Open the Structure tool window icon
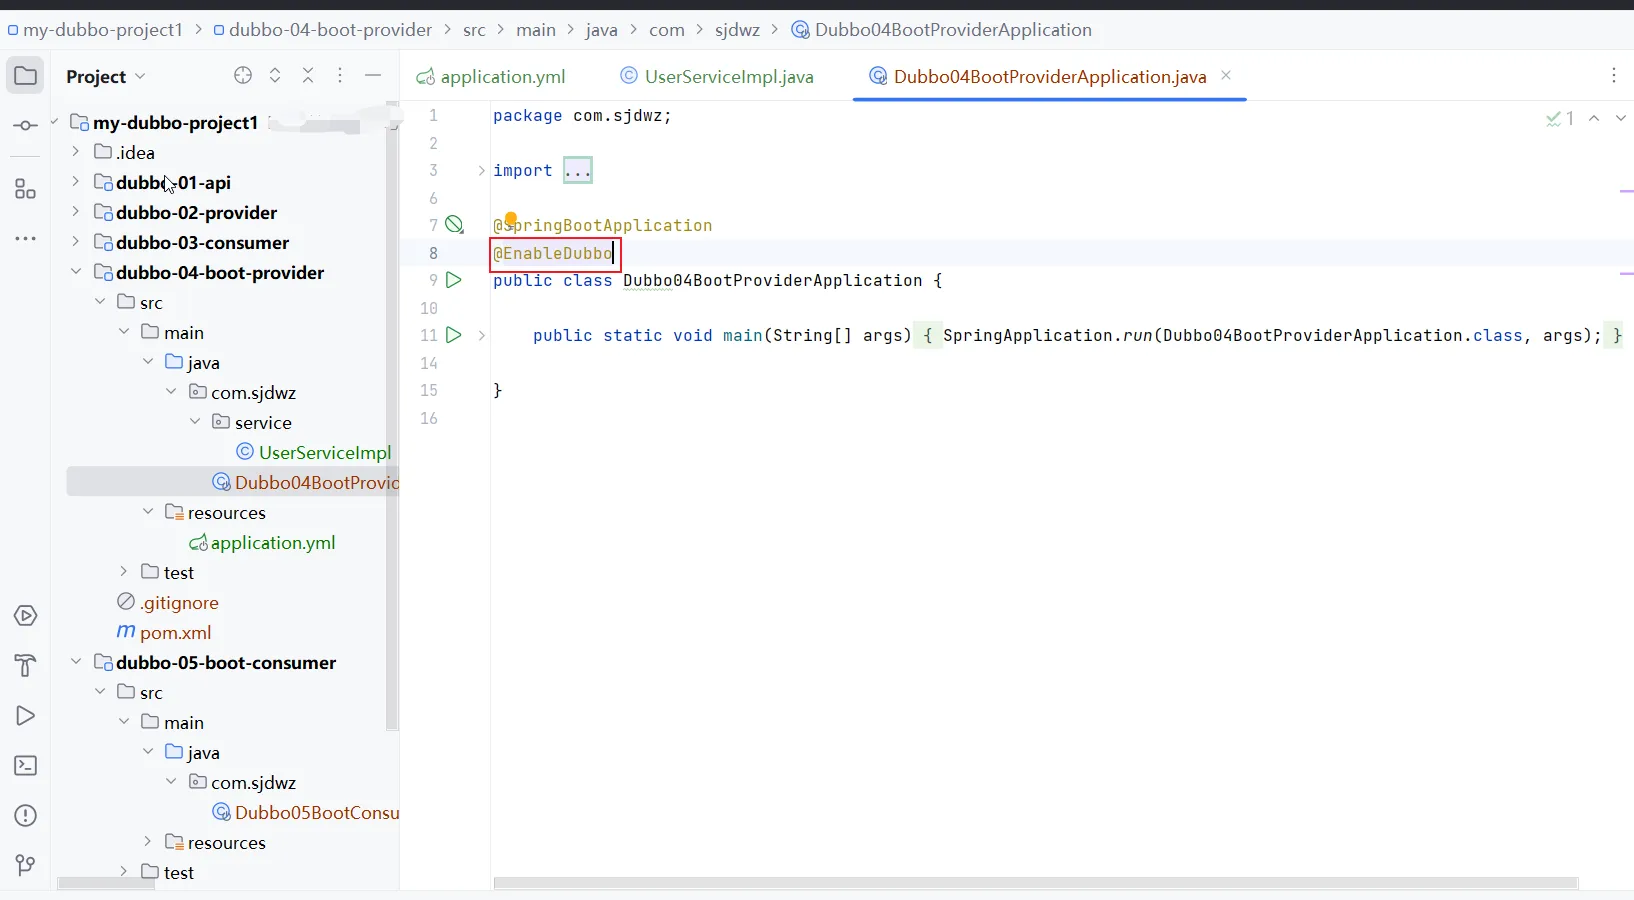 tap(26, 189)
